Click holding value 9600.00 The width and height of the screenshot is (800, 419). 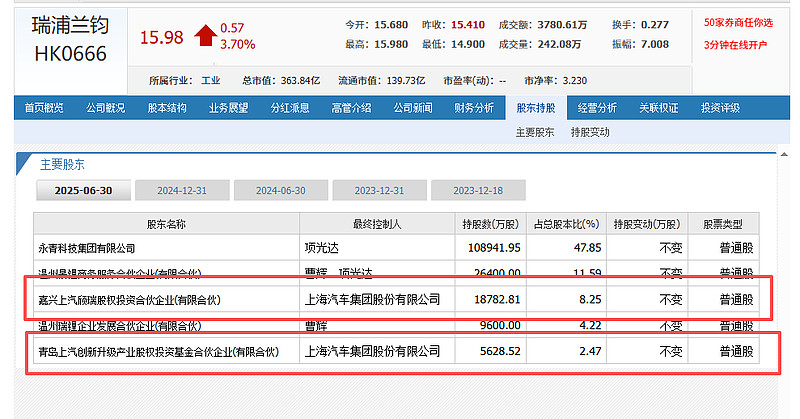[x=500, y=325]
